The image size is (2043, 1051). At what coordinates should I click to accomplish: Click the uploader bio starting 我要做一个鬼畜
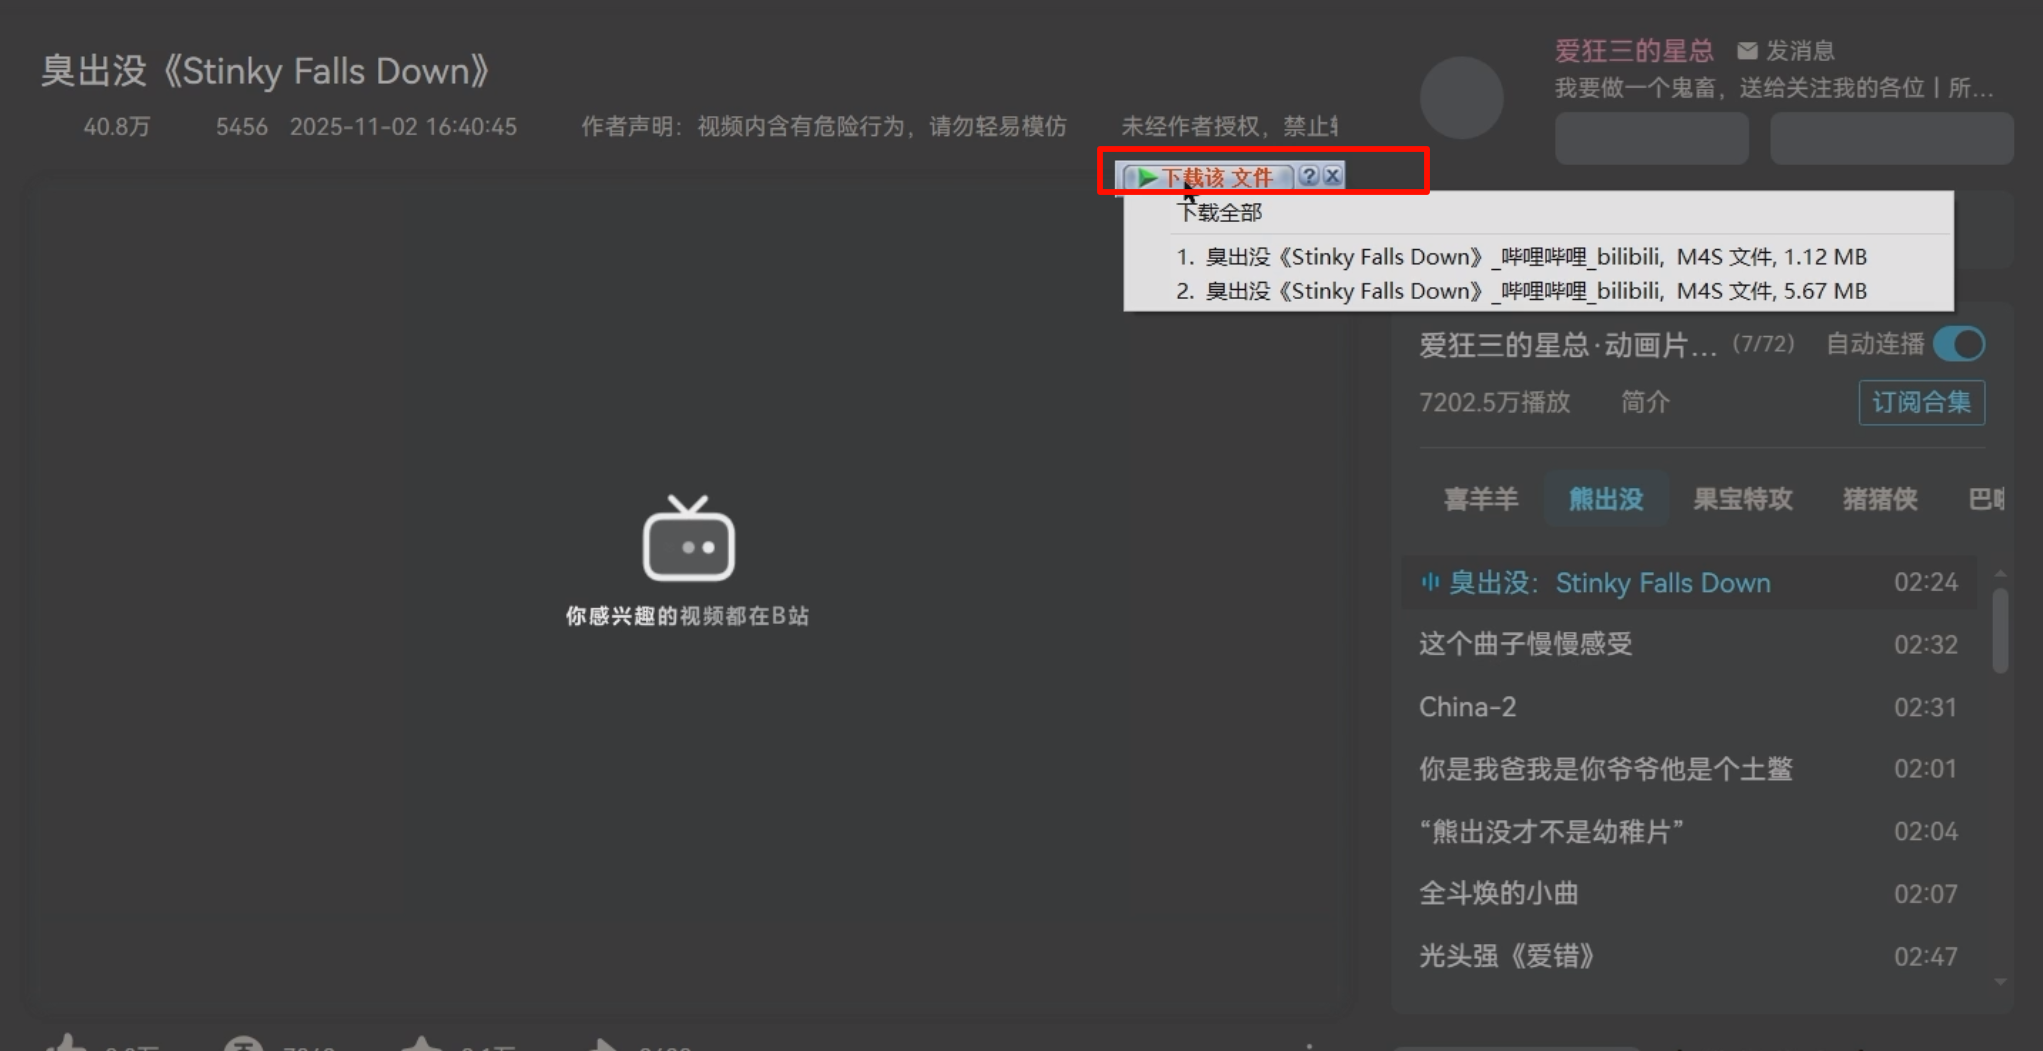coord(1774,88)
